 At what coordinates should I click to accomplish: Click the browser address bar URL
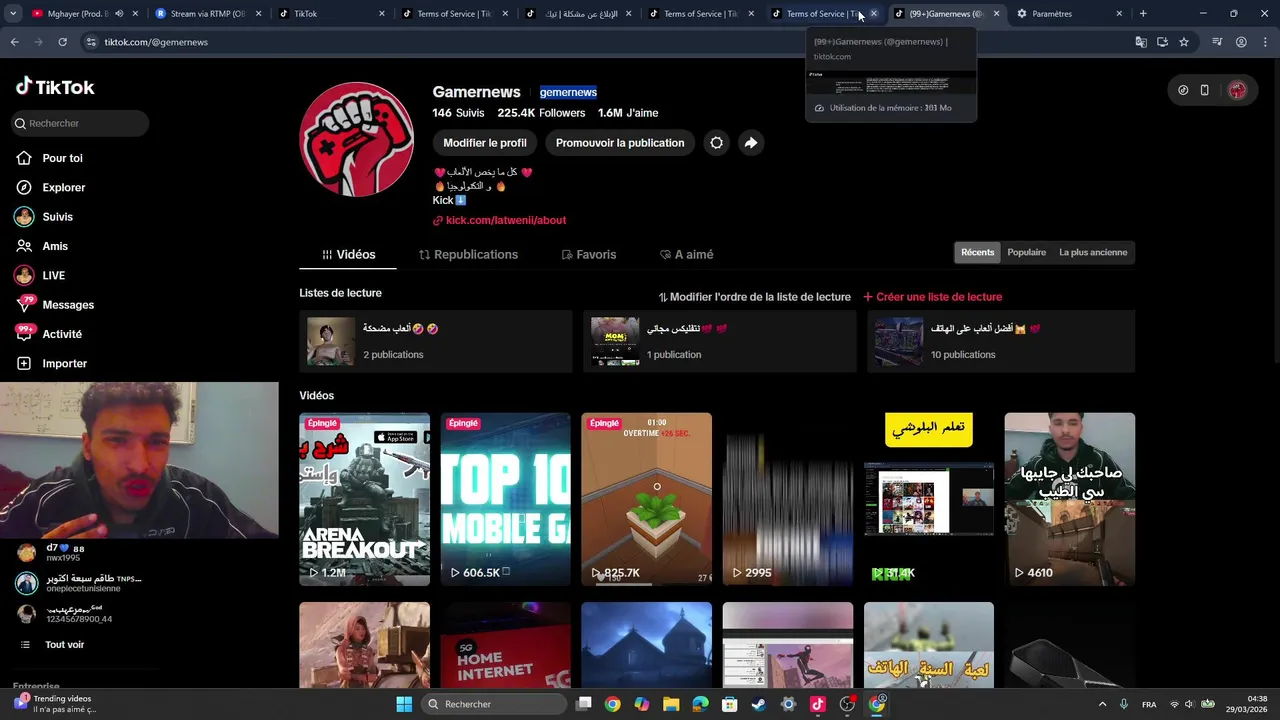tap(155, 42)
